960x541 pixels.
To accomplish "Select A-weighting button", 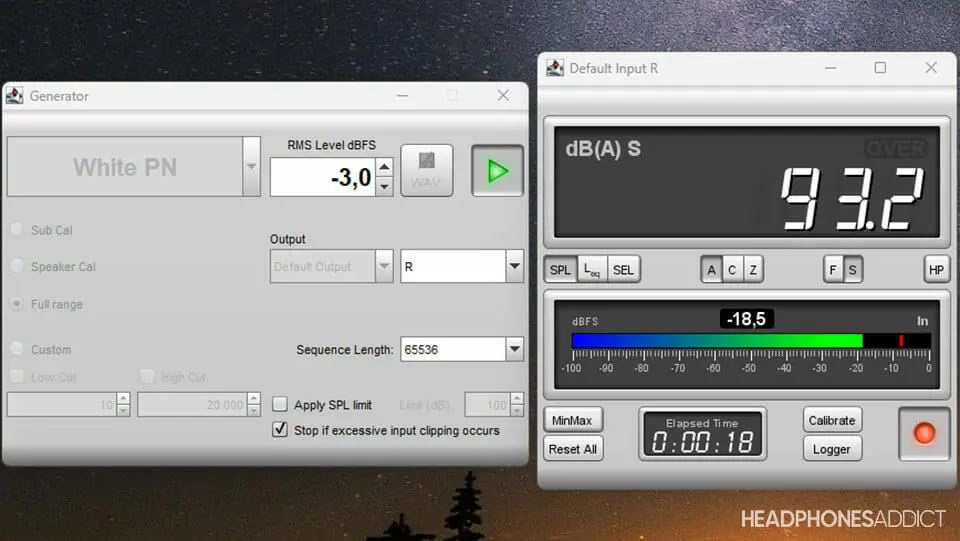I will click(x=712, y=269).
